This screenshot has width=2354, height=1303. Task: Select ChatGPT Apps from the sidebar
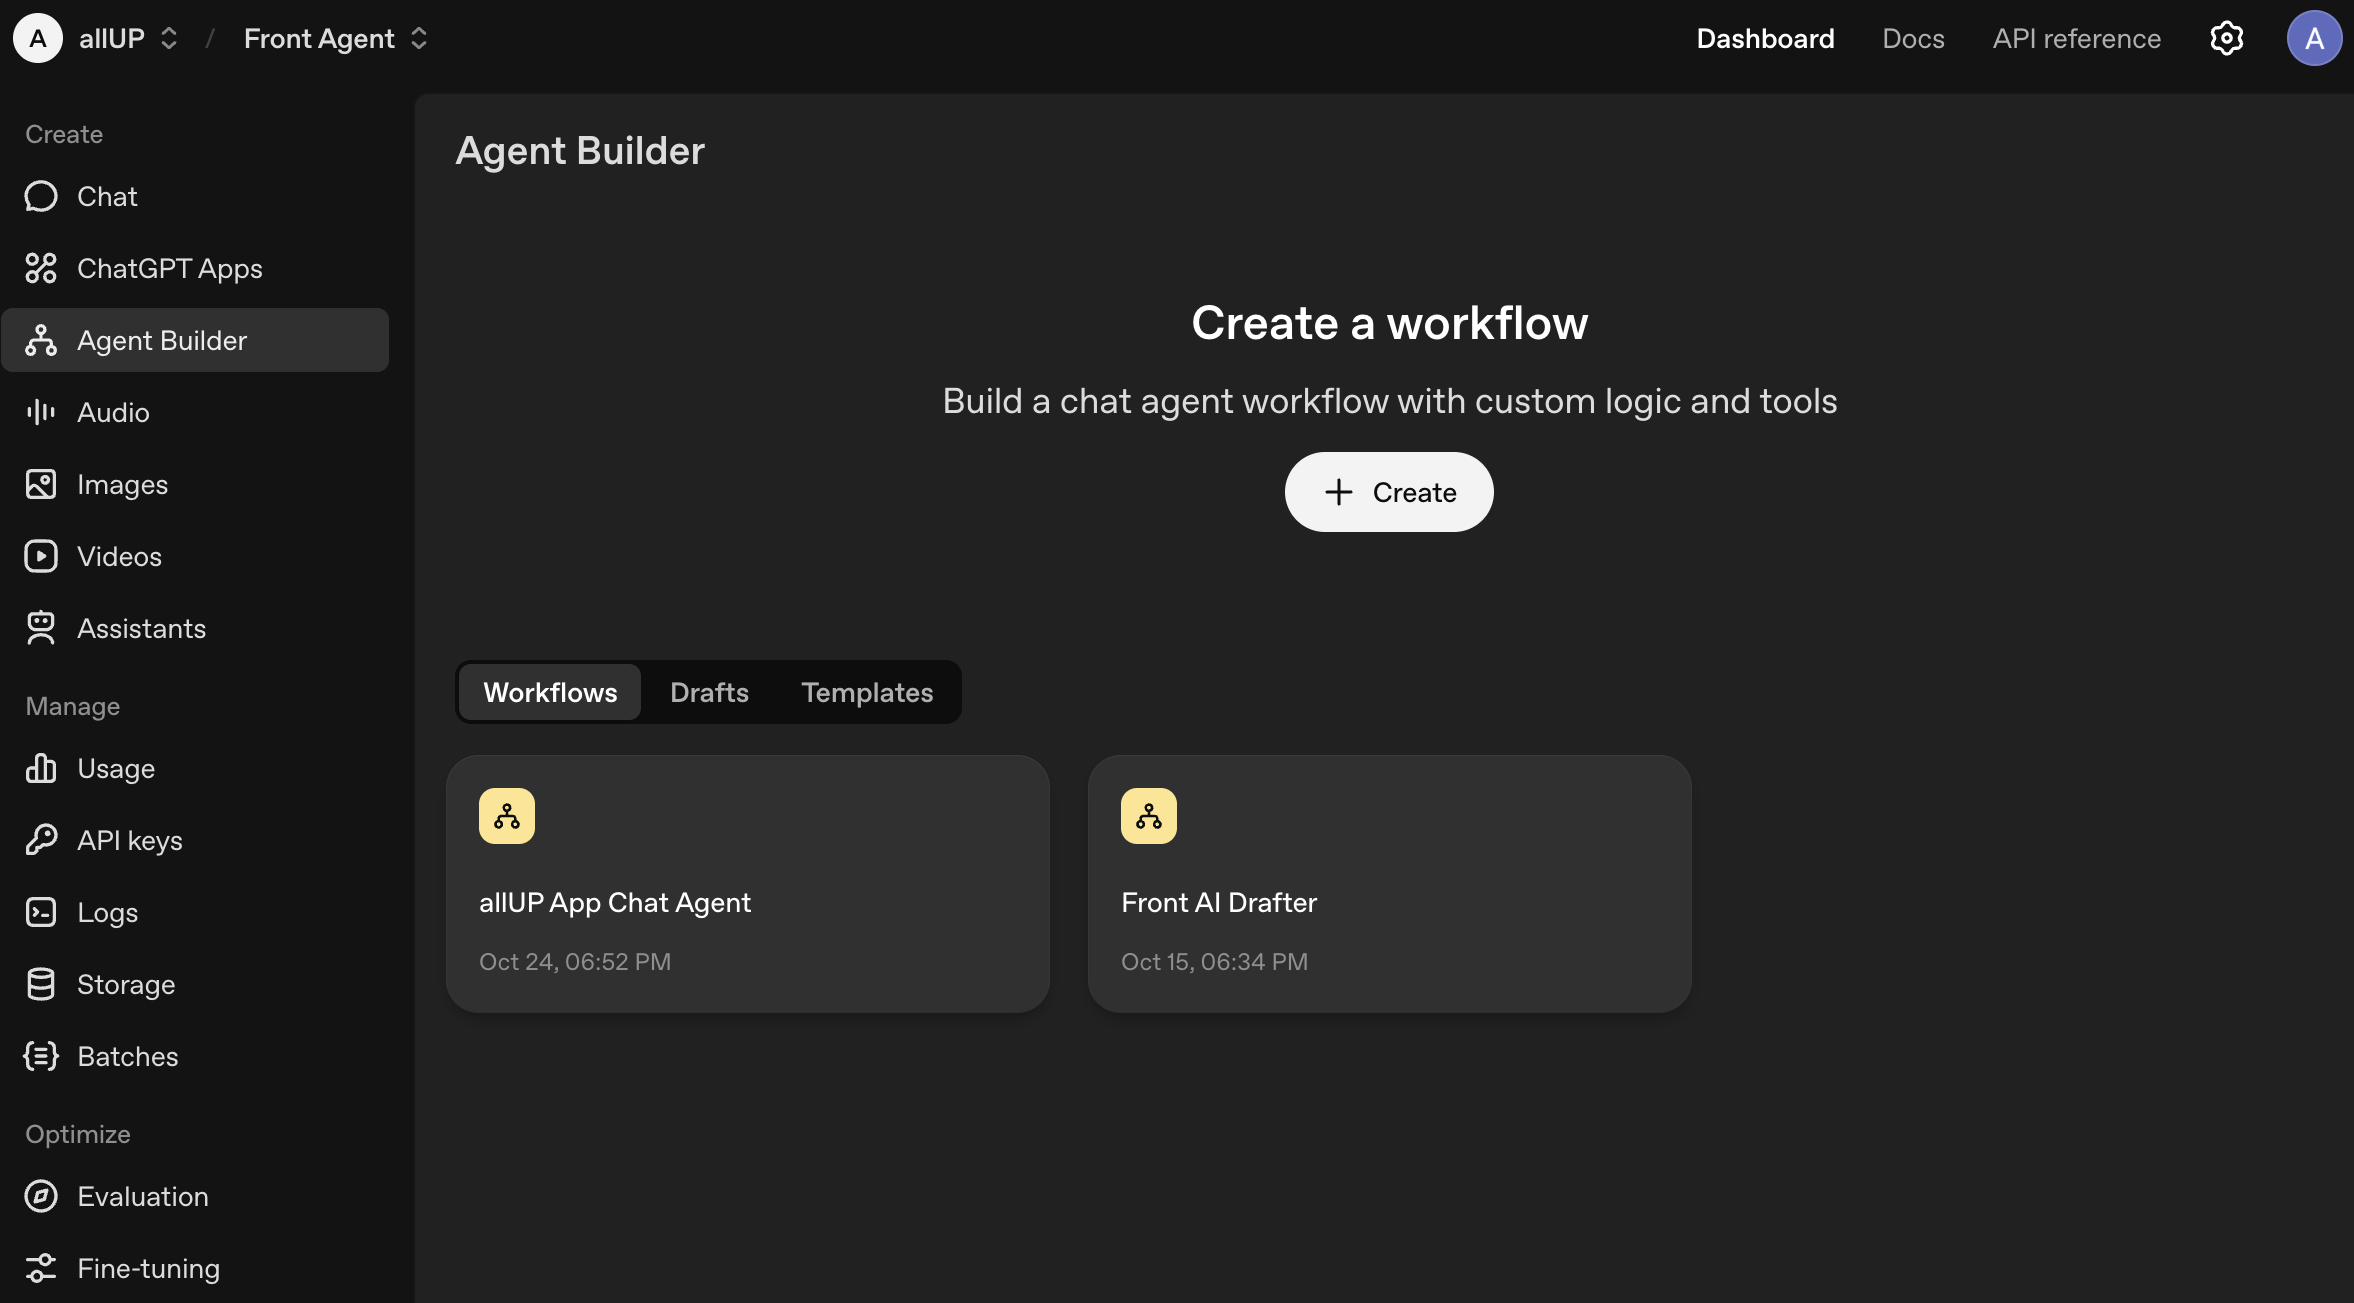click(170, 268)
